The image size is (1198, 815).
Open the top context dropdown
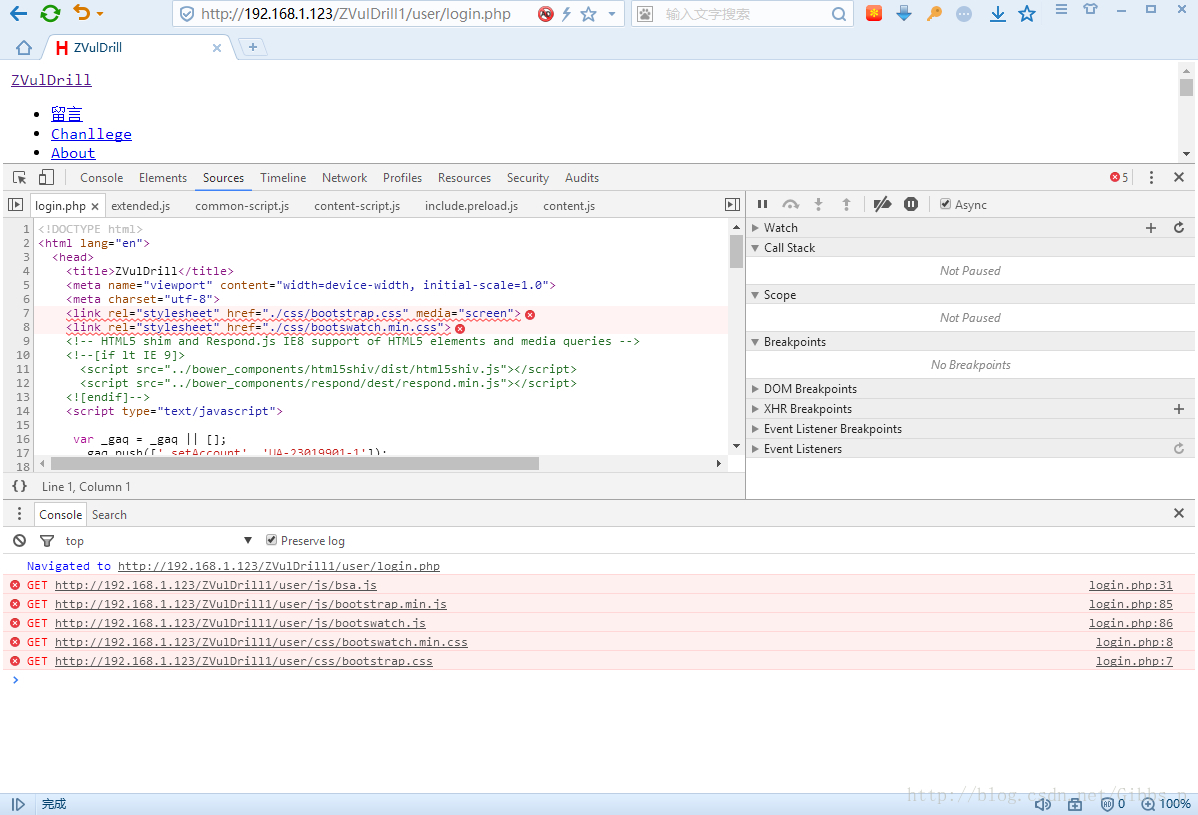coord(158,540)
